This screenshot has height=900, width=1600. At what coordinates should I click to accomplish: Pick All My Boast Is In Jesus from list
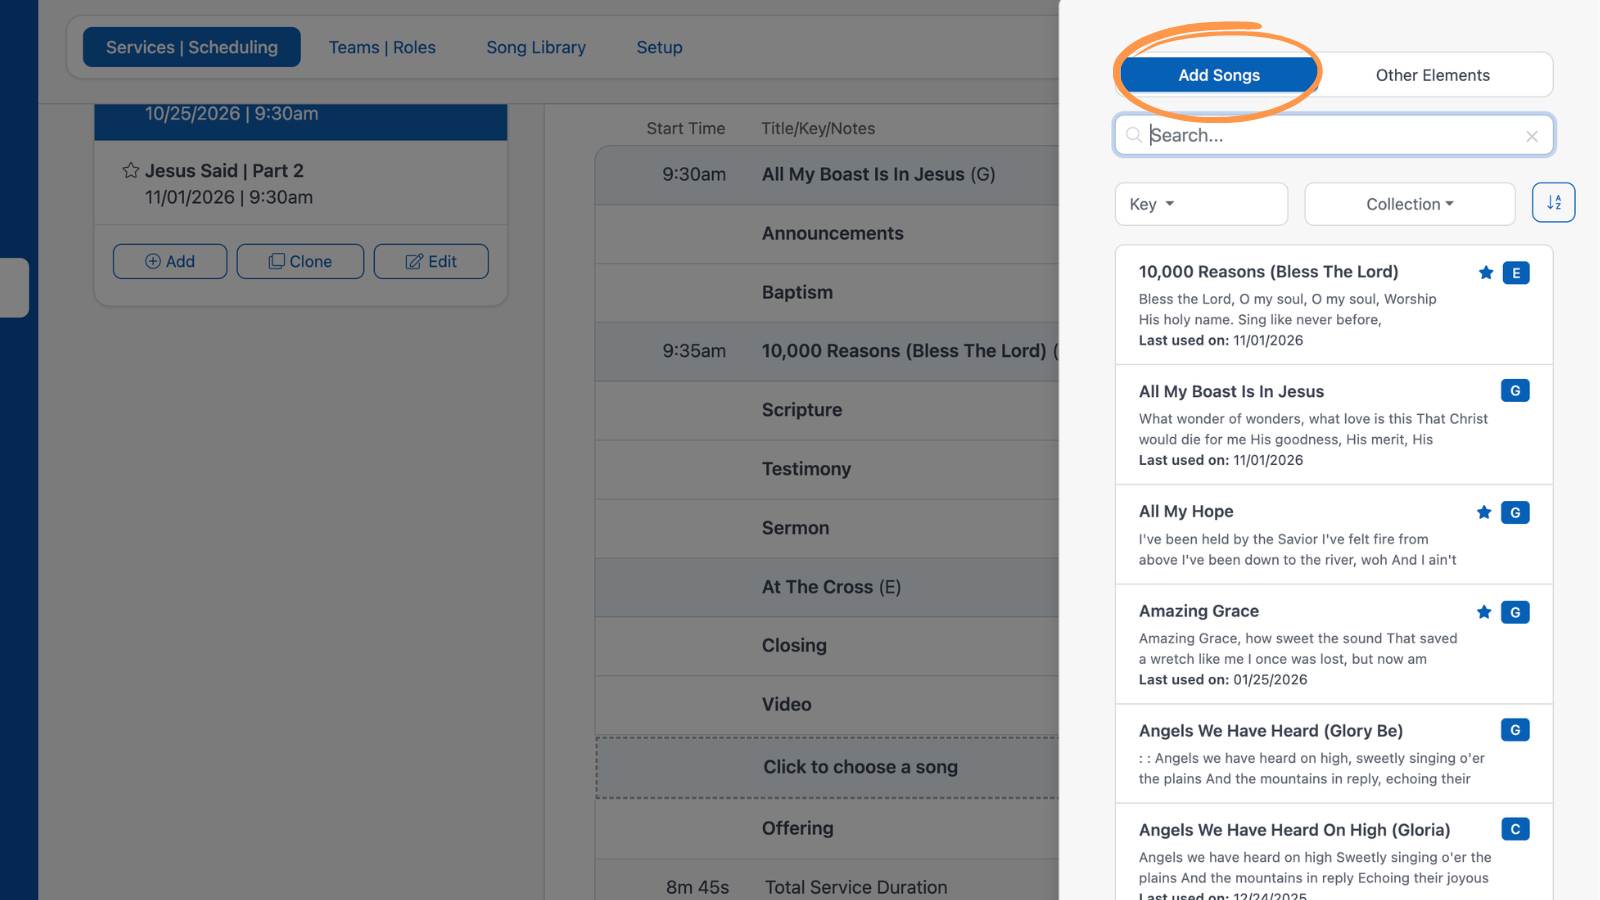click(x=1334, y=425)
